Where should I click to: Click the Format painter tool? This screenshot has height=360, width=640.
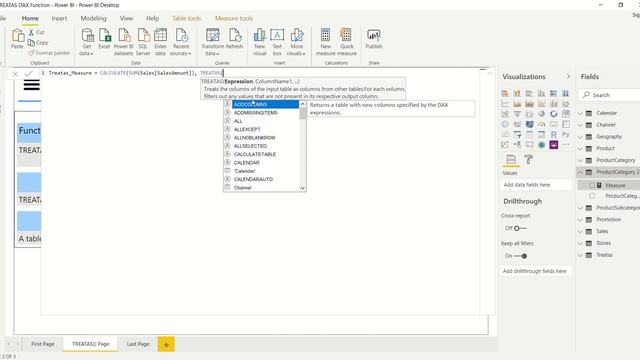(49, 53)
